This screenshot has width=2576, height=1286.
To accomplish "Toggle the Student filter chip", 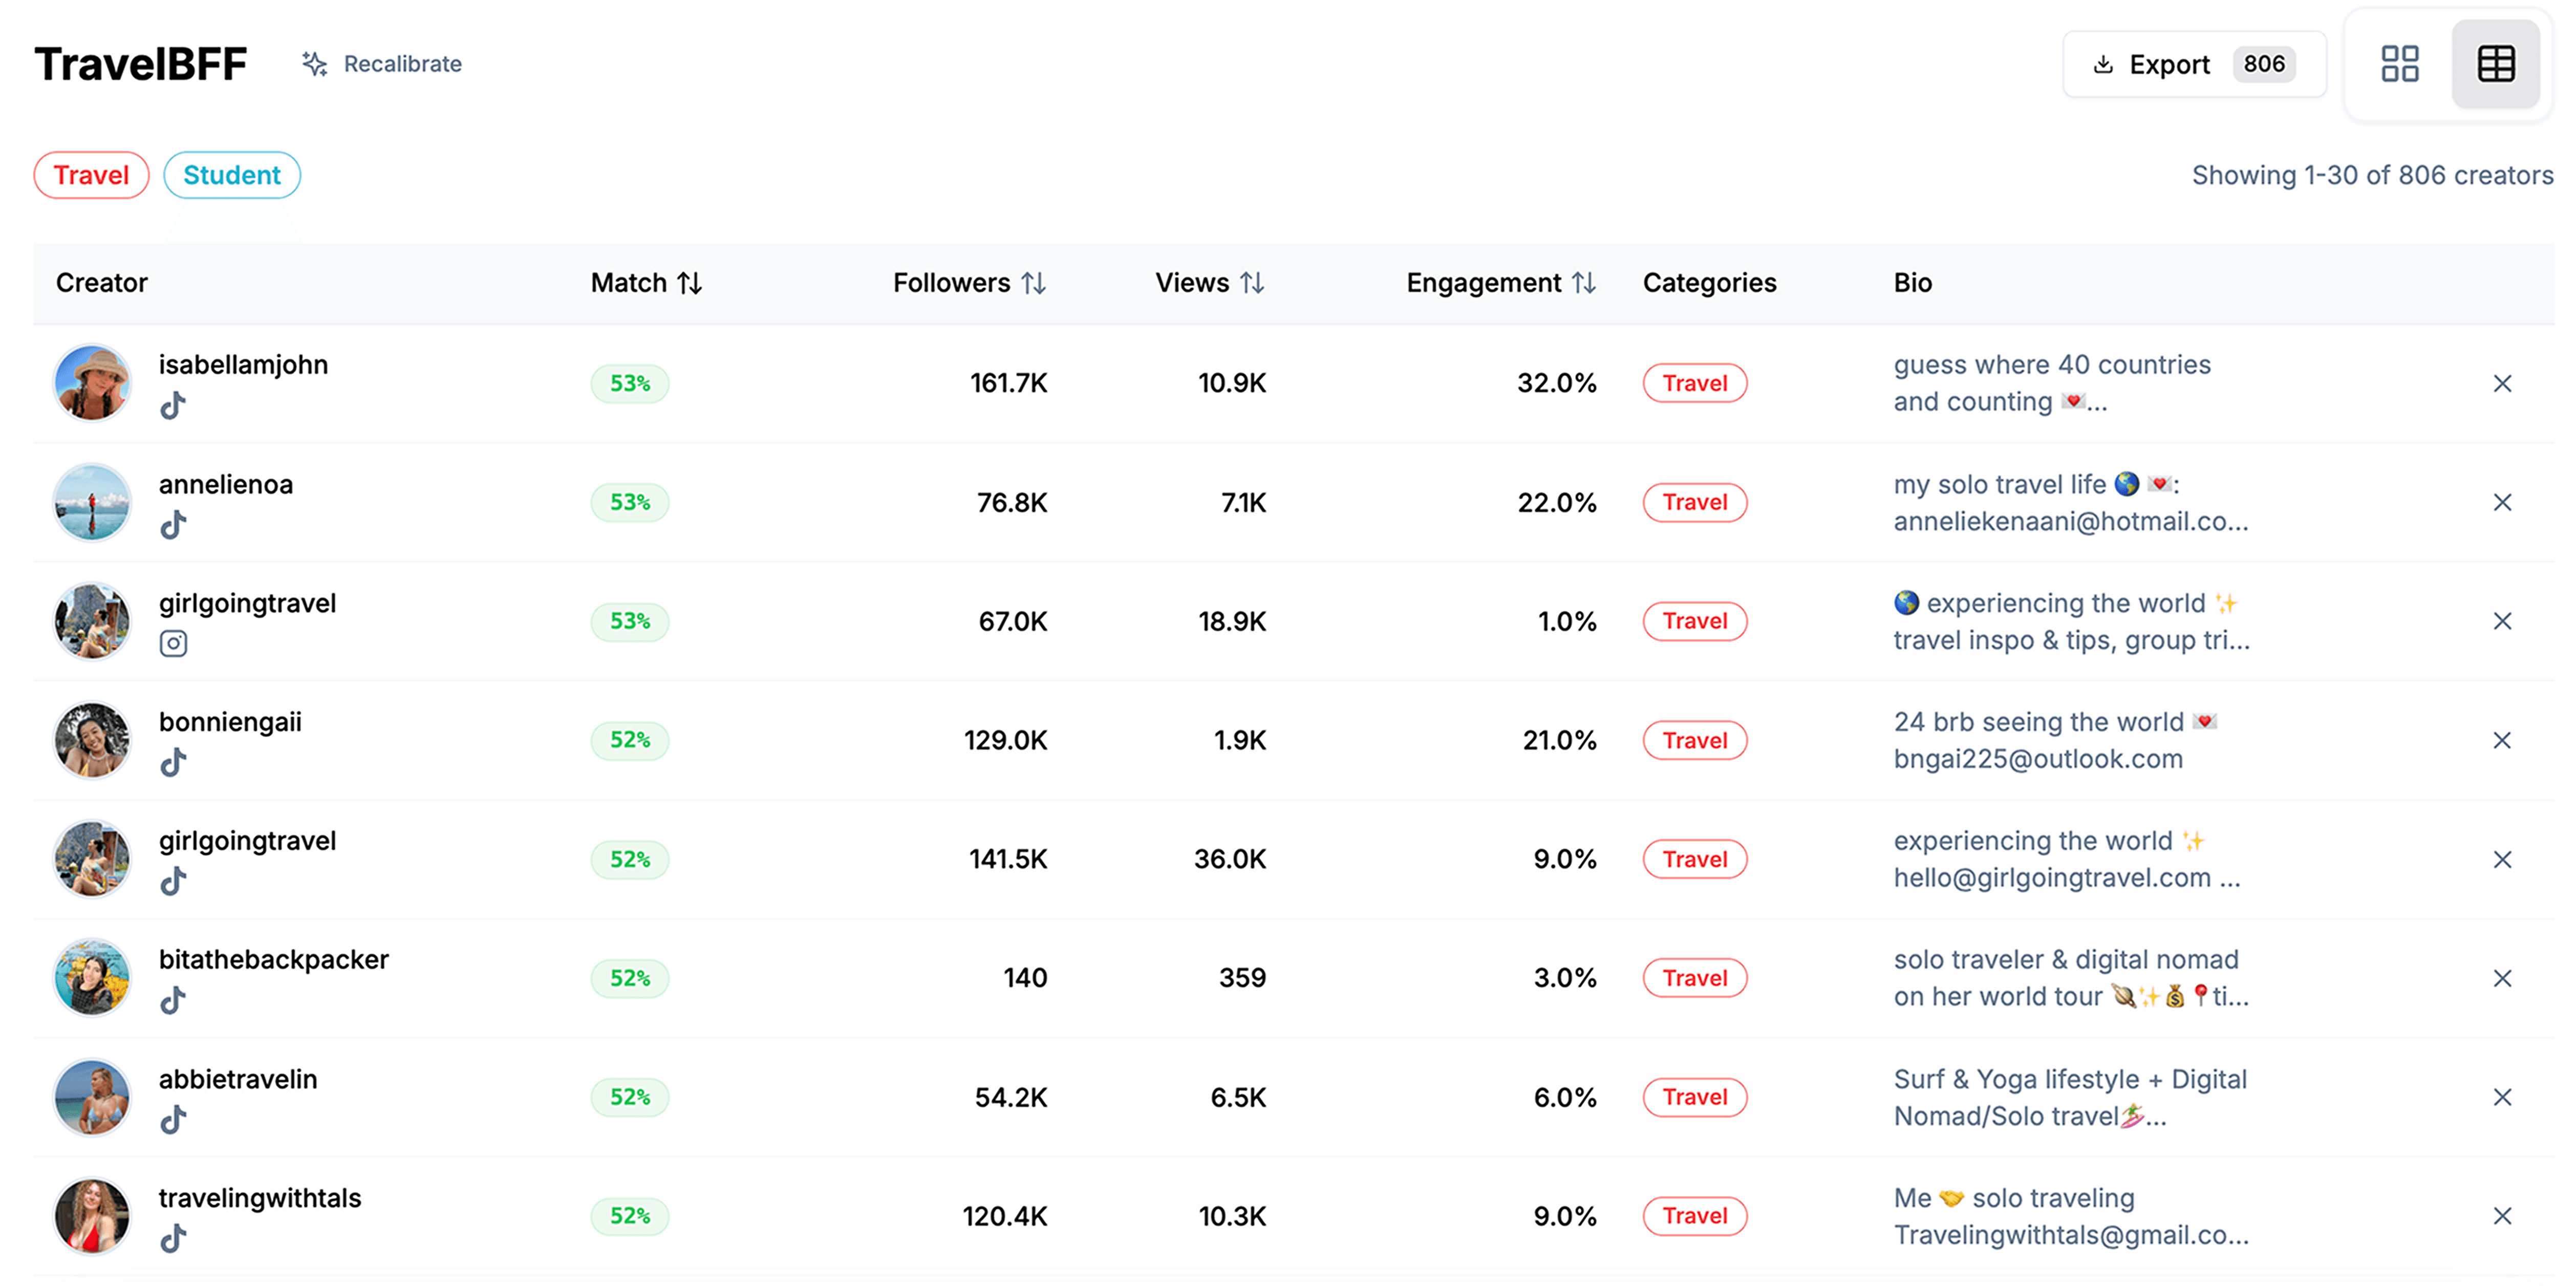I will coord(232,175).
